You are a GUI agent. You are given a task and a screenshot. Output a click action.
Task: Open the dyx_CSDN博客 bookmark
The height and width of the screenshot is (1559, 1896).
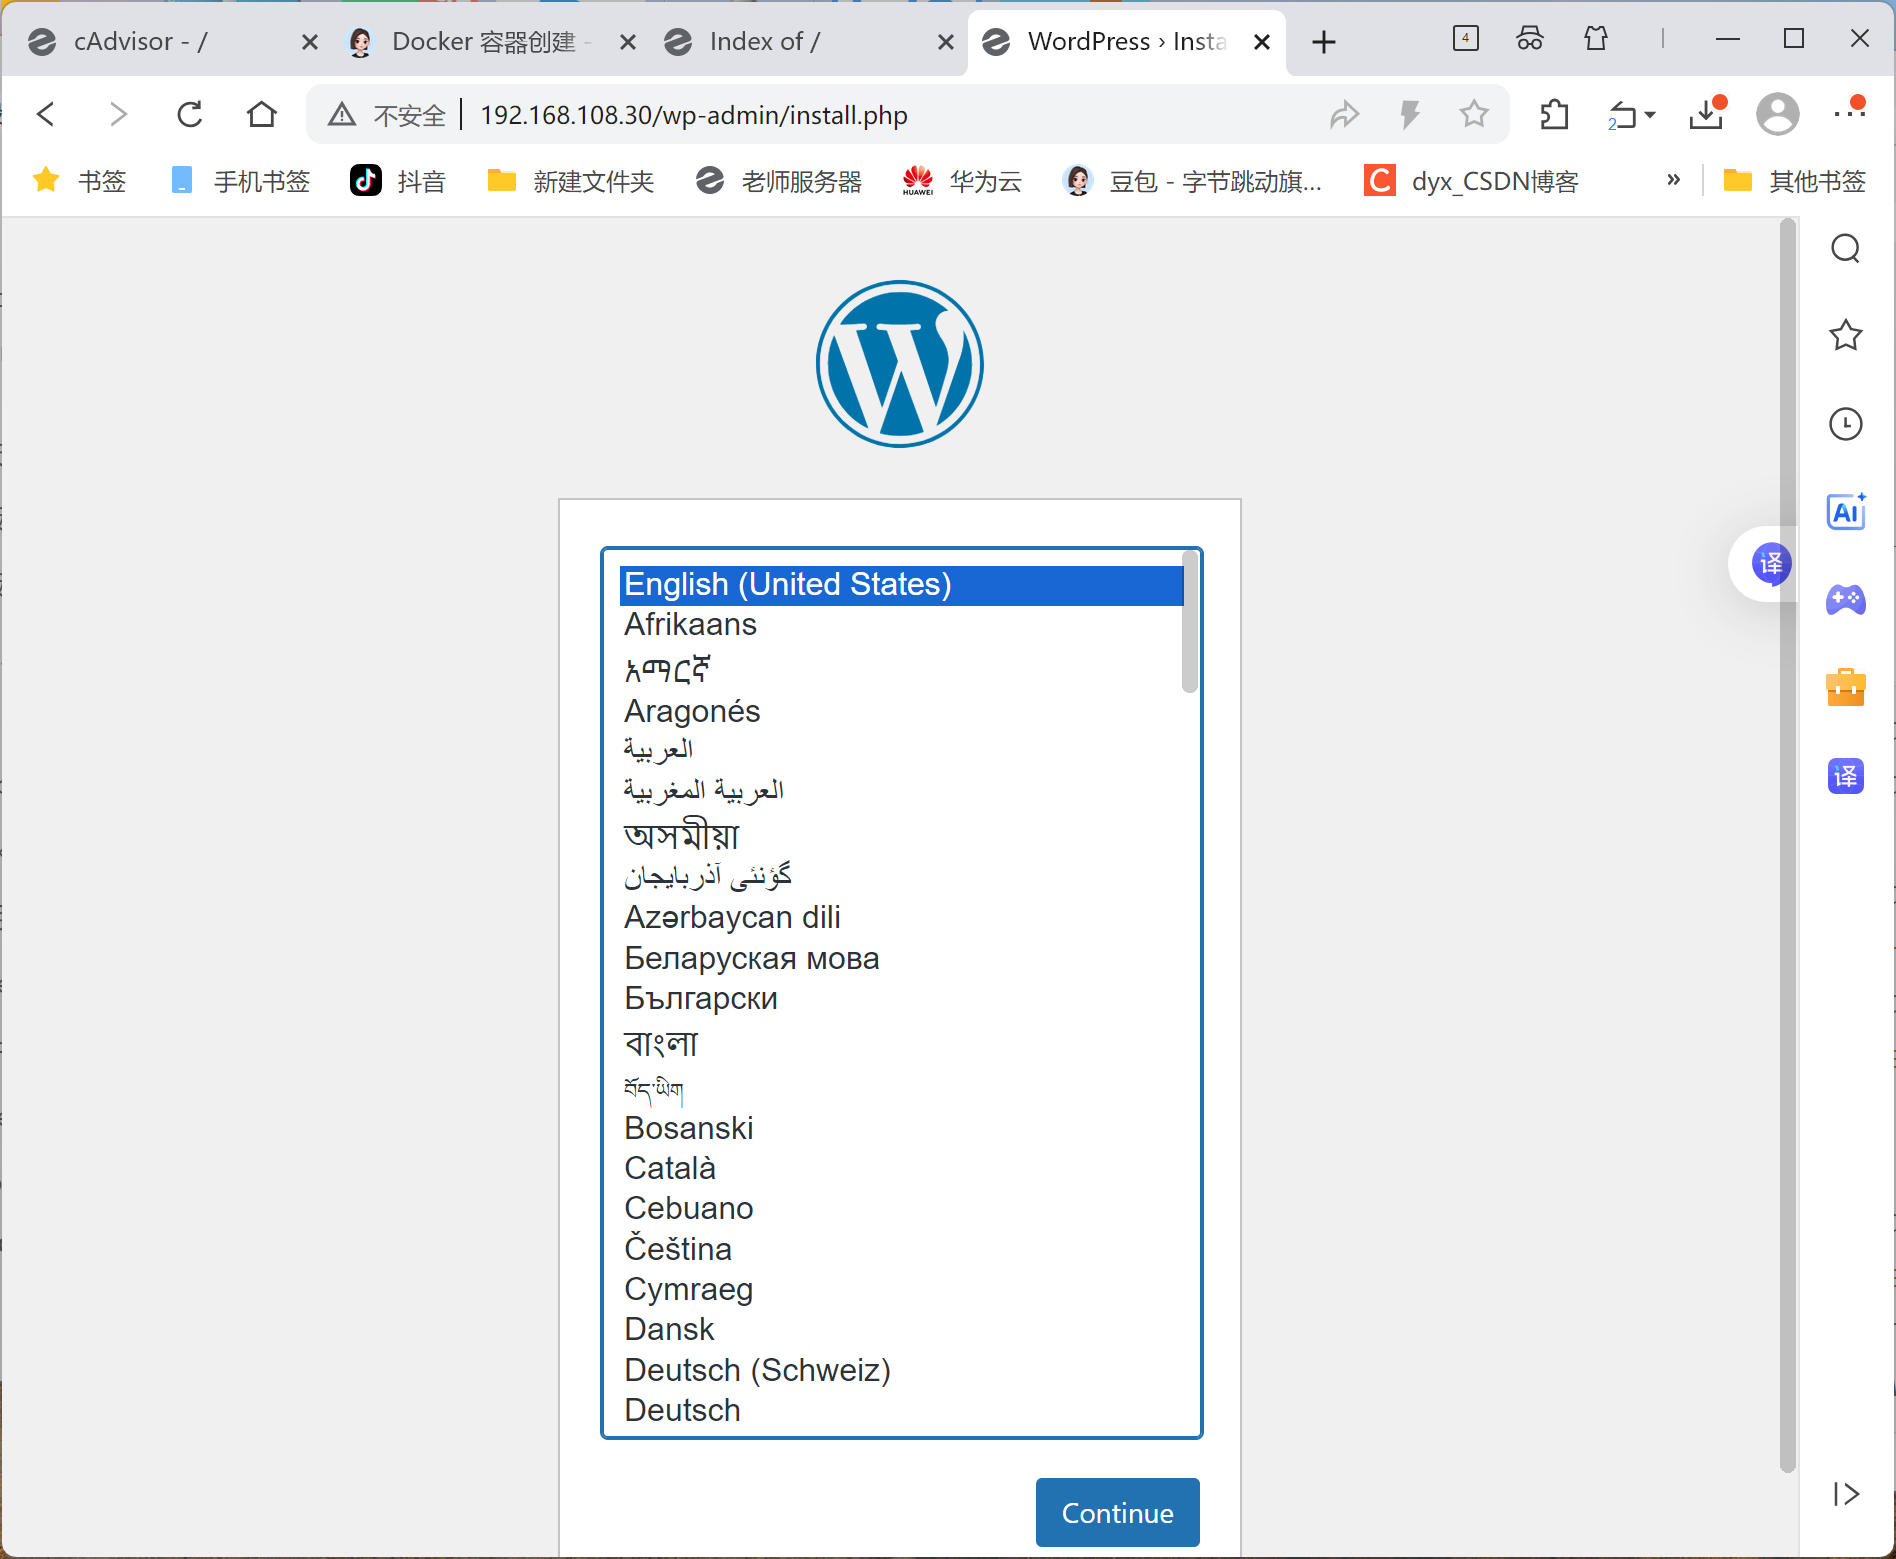1472,181
